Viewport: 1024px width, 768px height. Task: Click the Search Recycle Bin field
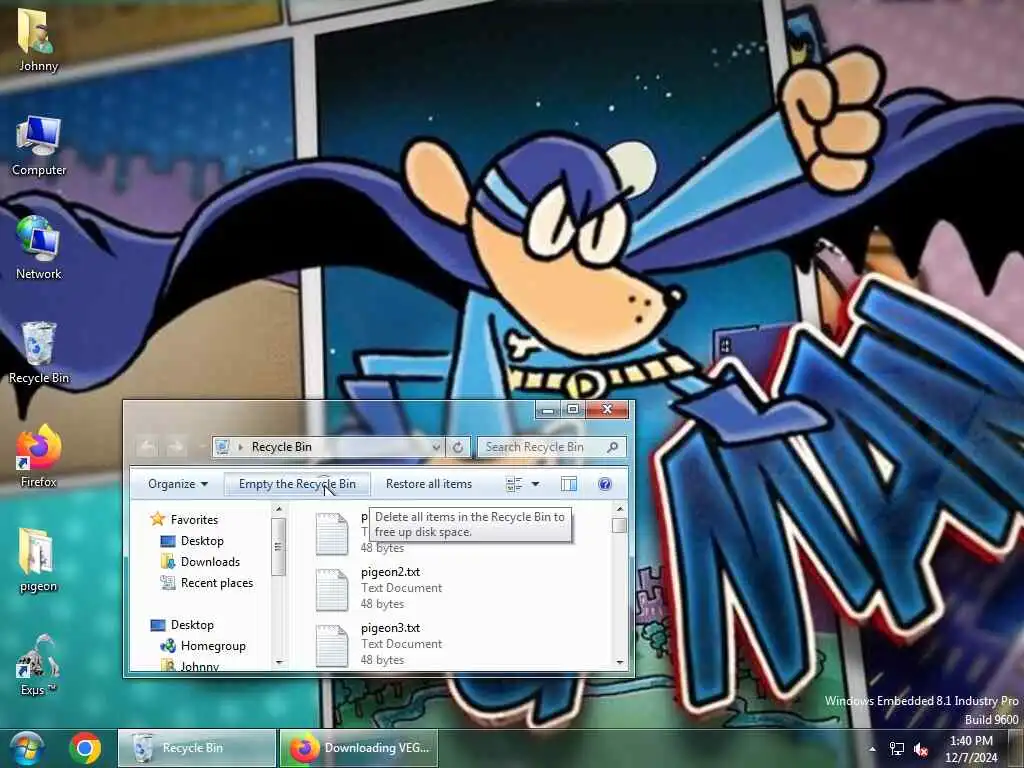click(552, 447)
